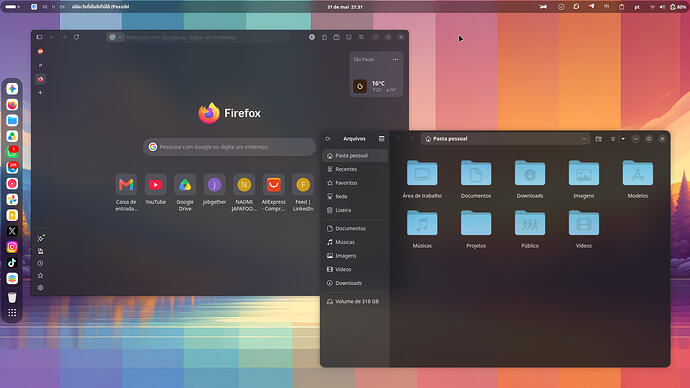The width and height of the screenshot is (690, 388).
Task: Launch TikTok from the dock
Action: [x=12, y=263]
